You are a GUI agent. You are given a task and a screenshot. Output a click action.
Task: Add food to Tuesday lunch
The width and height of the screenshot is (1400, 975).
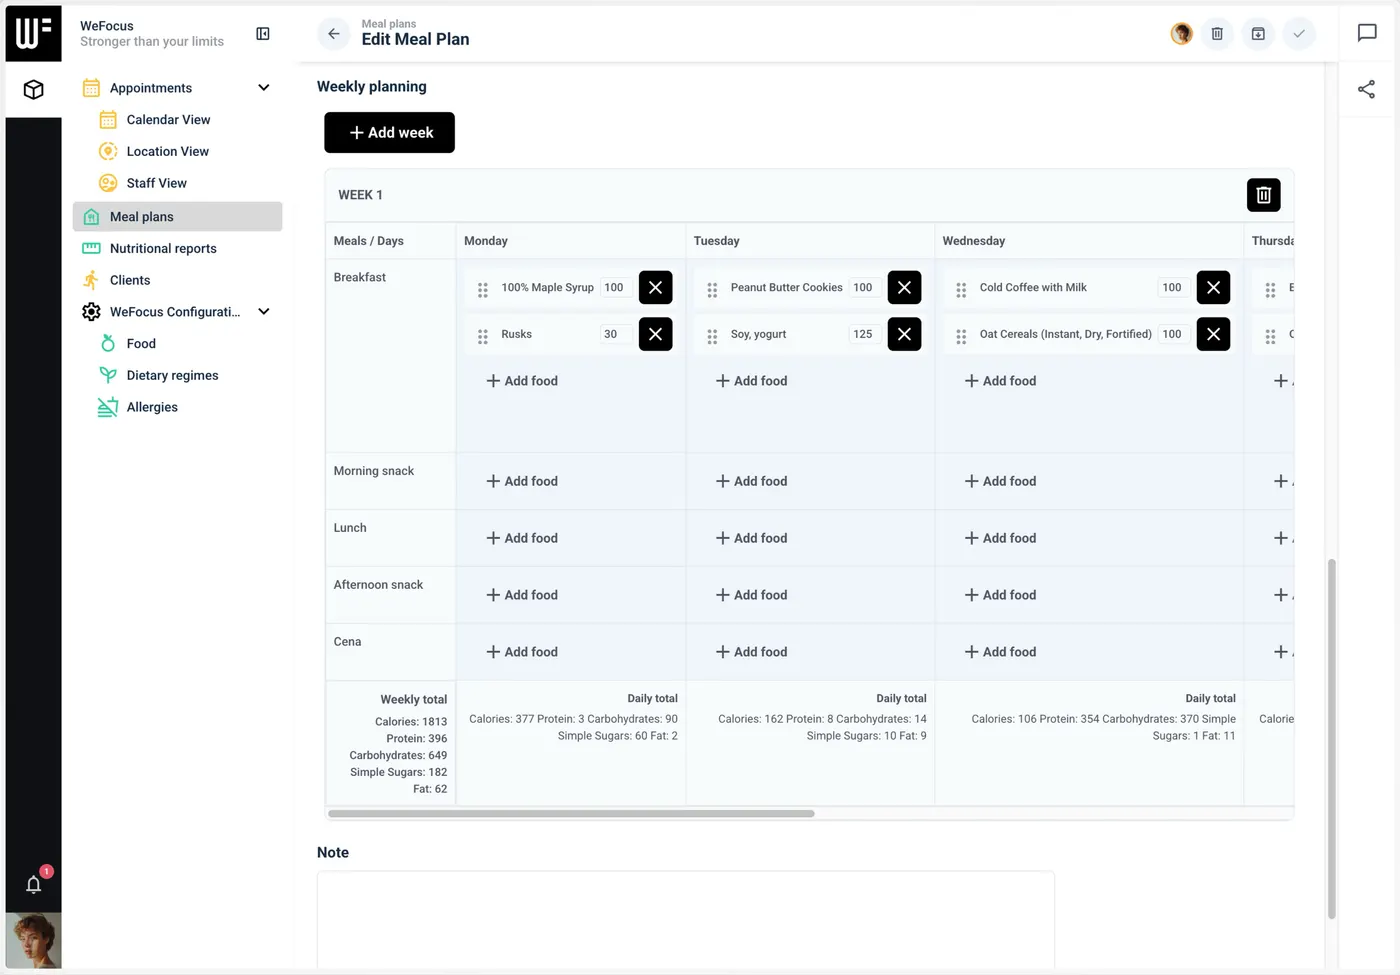click(751, 538)
